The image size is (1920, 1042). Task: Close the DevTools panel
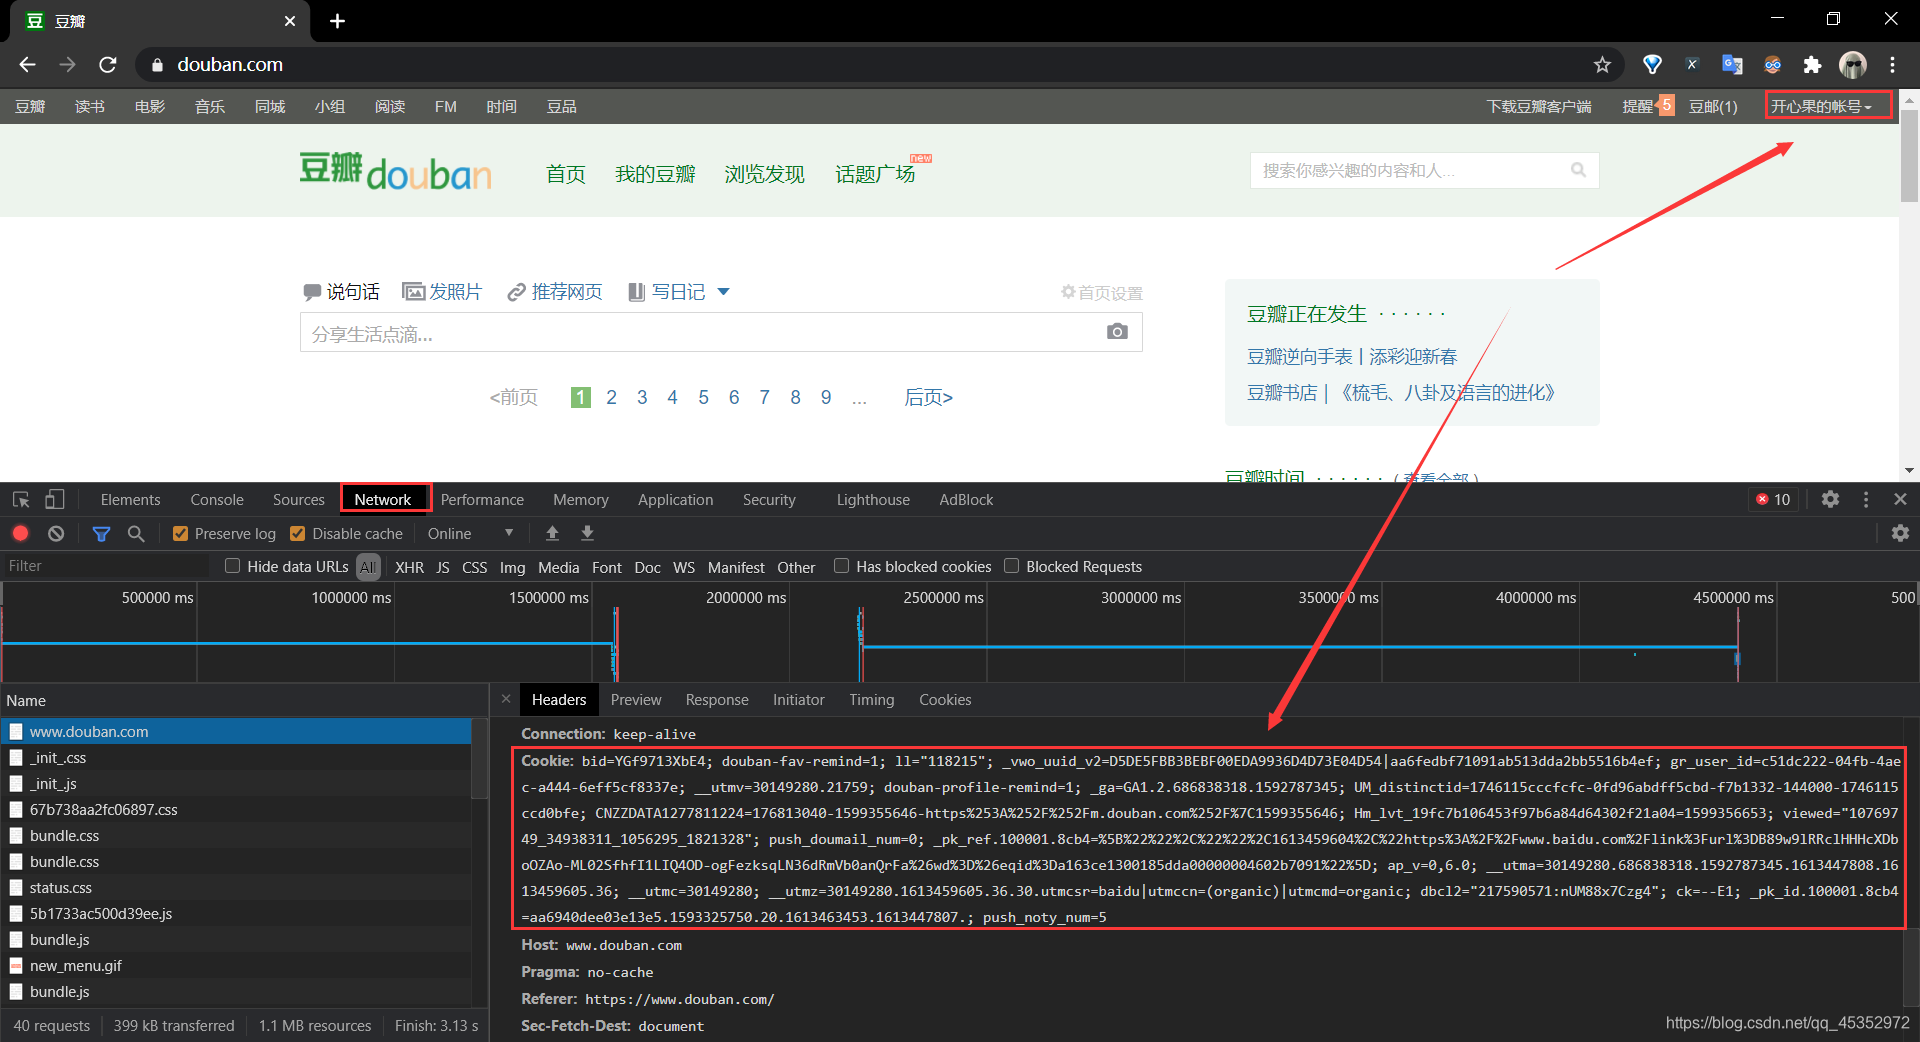(1900, 499)
